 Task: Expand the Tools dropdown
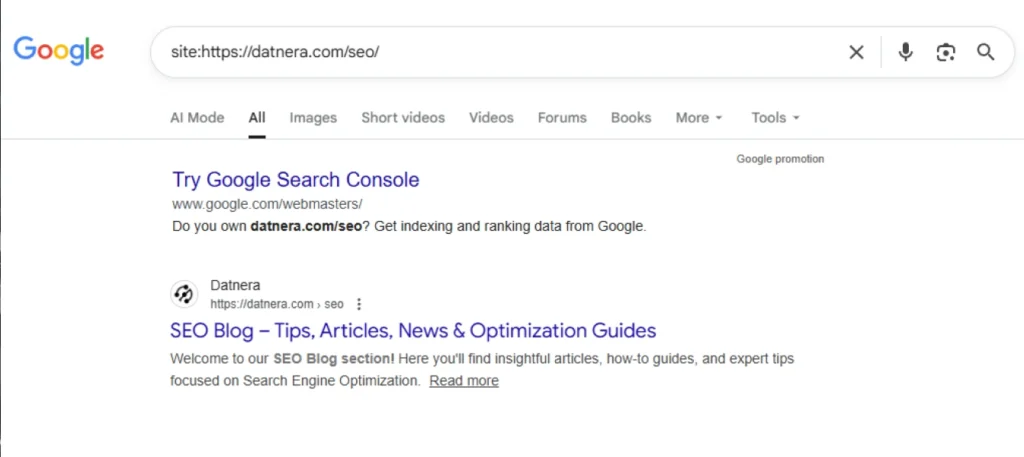pos(775,118)
